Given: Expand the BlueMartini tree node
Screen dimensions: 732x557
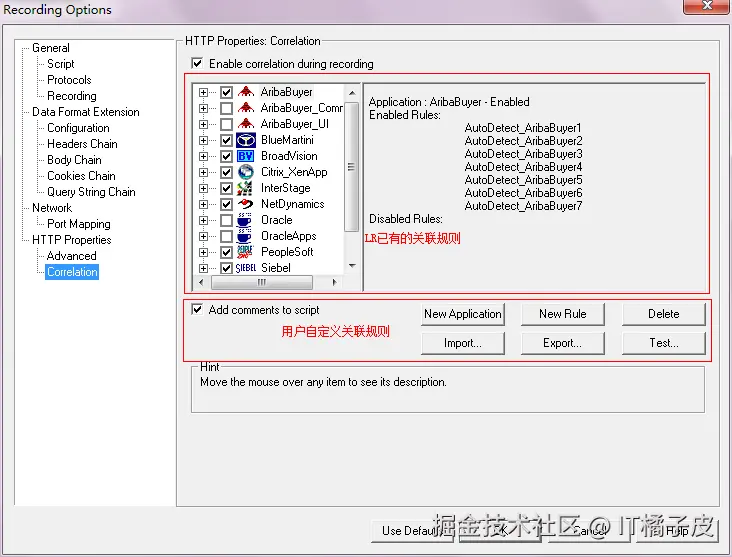Looking at the screenshot, I should pyautogui.click(x=203, y=140).
